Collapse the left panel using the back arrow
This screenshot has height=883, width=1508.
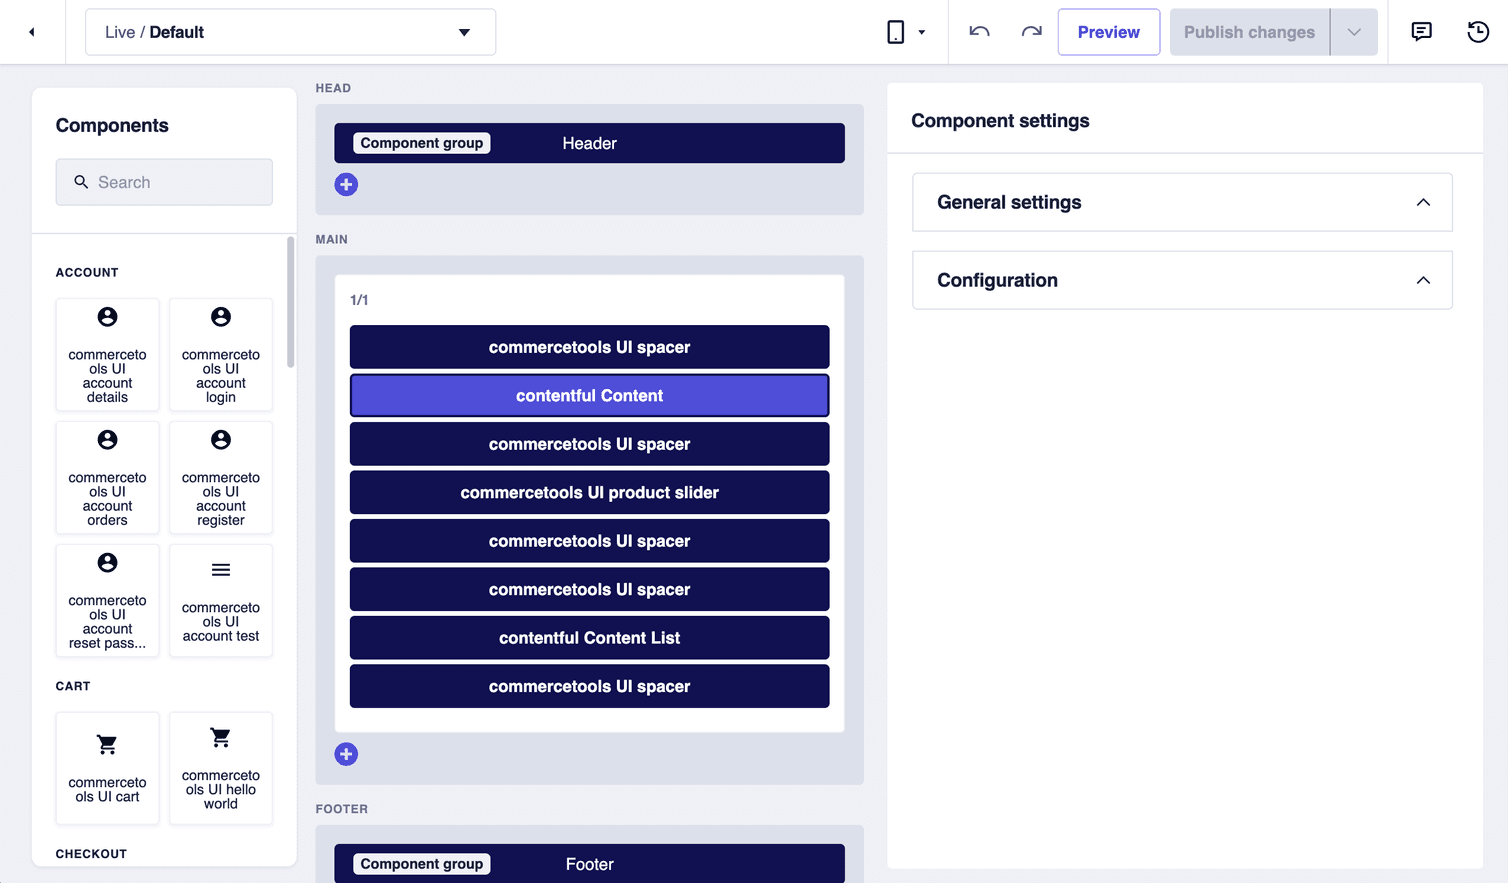pyautogui.click(x=31, y=31)
